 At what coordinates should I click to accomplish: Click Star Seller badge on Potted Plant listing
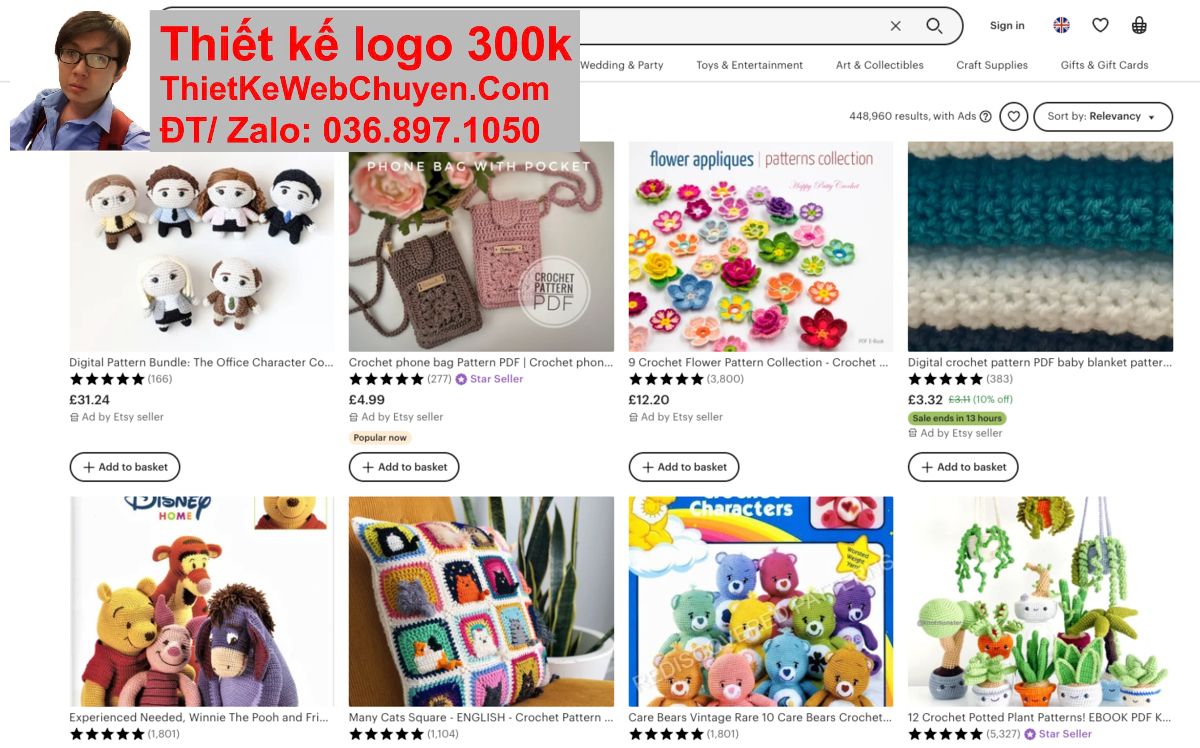(1058, 734)
